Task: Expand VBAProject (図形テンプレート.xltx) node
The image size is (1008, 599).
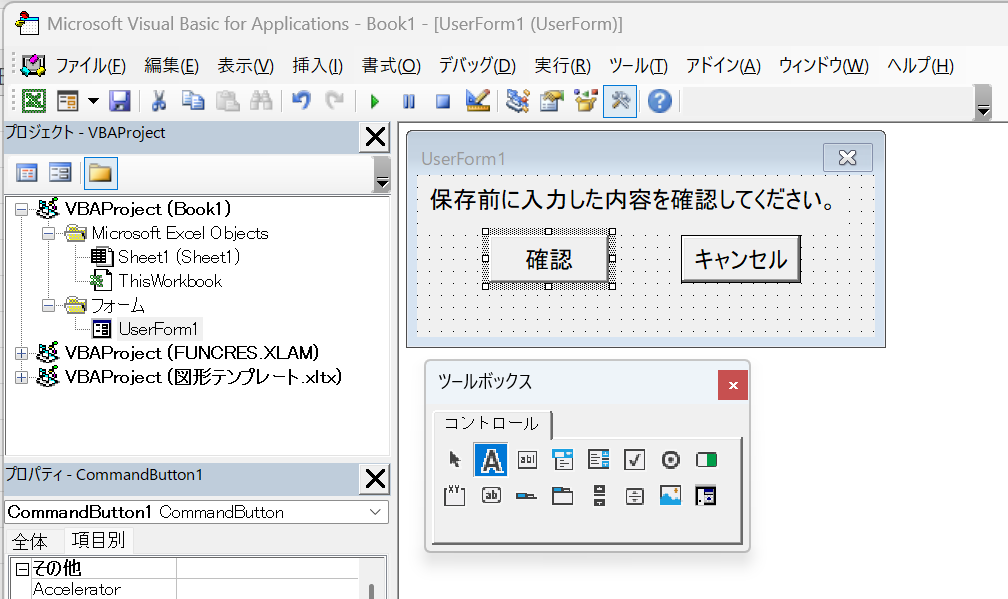Action: (x=22, y=377)
